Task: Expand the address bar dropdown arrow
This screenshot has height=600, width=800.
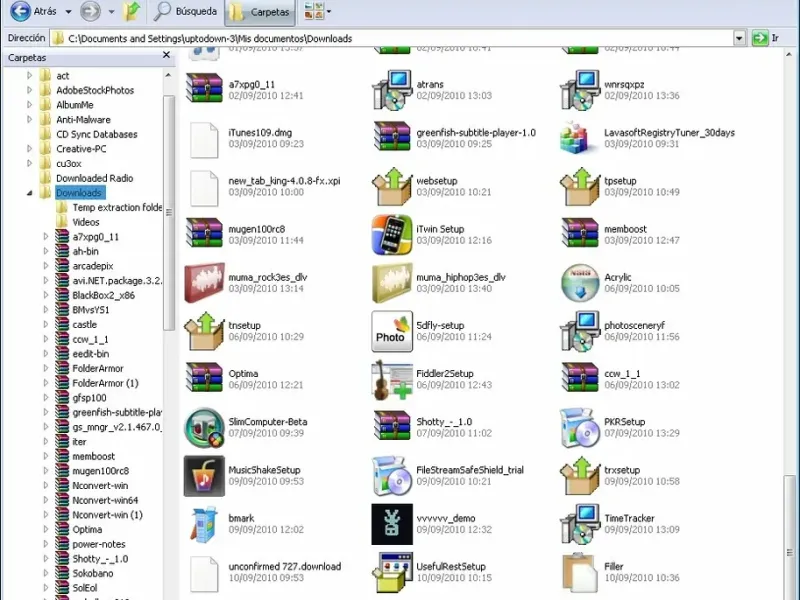Action: pos(739,38)
